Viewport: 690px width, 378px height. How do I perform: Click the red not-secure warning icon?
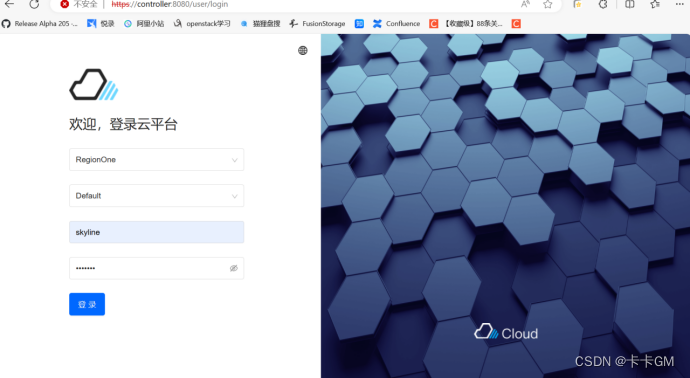(x=65, y=4)
